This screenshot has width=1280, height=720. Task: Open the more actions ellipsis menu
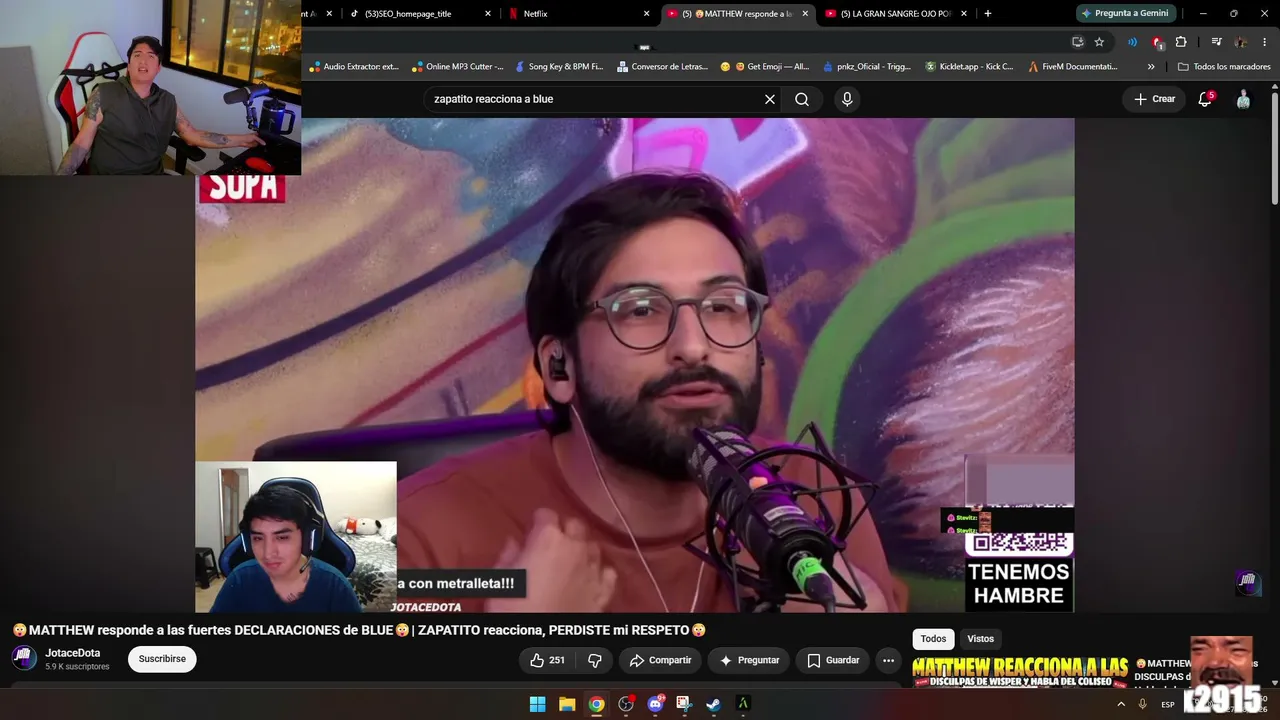[888, 660]
